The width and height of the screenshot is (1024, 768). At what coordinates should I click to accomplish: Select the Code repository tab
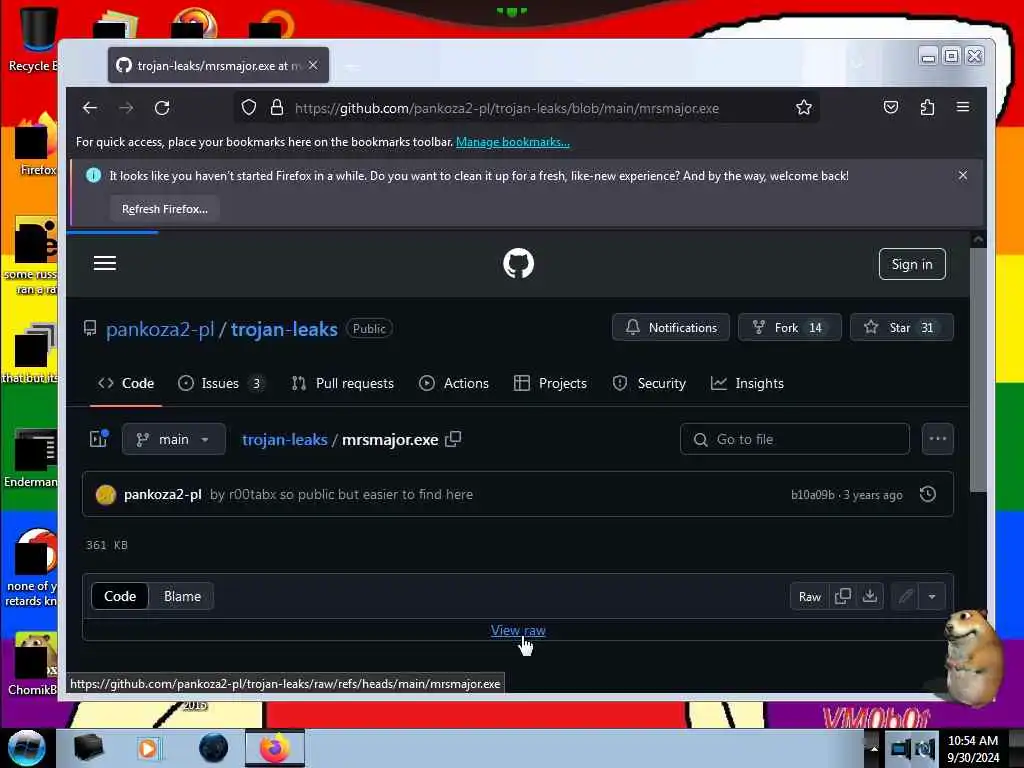(x=126, y=383)
